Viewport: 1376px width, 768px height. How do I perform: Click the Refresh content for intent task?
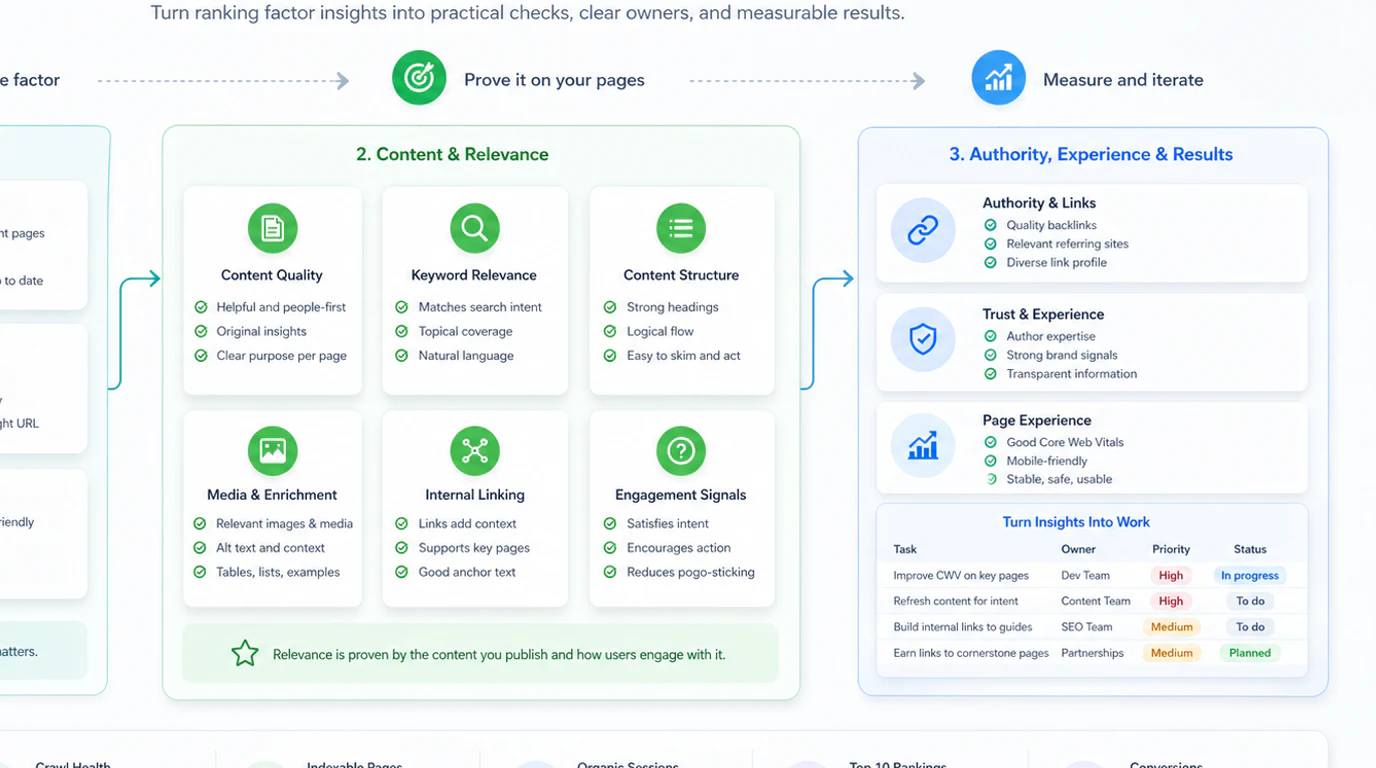[x=956, y=601]
